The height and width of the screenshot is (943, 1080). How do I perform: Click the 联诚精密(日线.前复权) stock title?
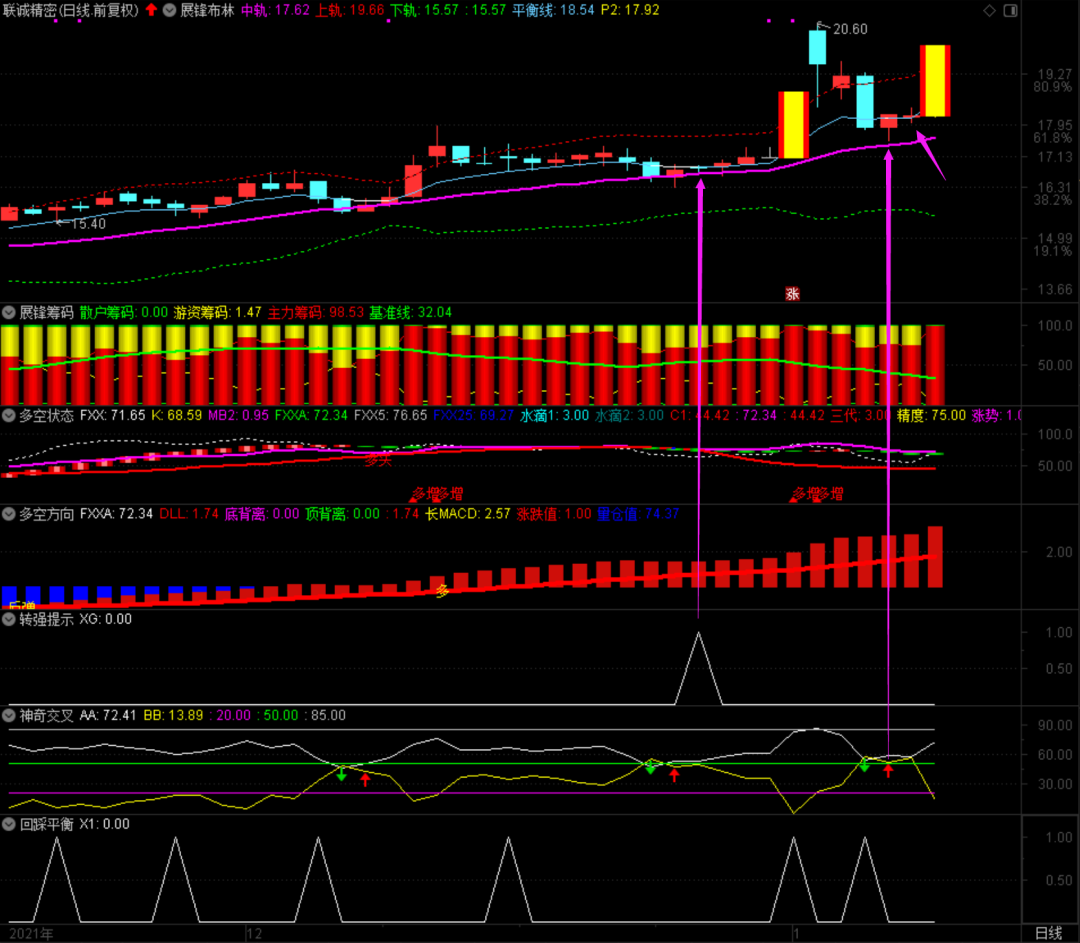point(70,10)
